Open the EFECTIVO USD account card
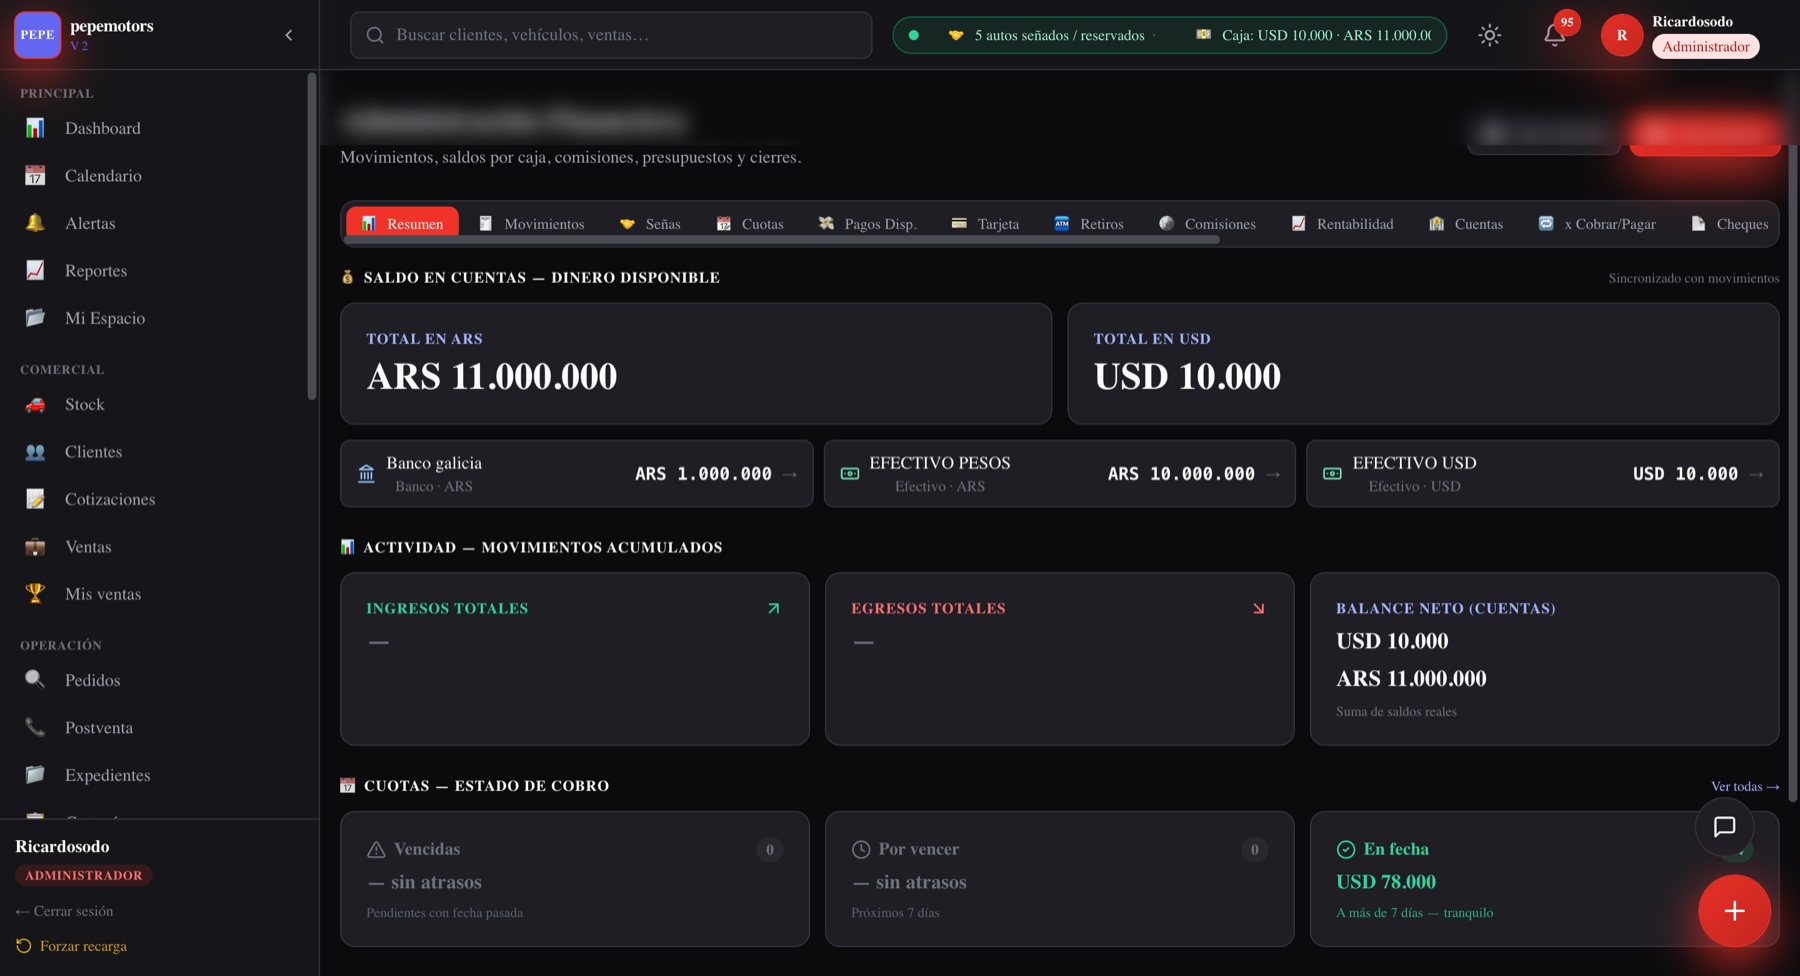 [x=1543, y=474]
